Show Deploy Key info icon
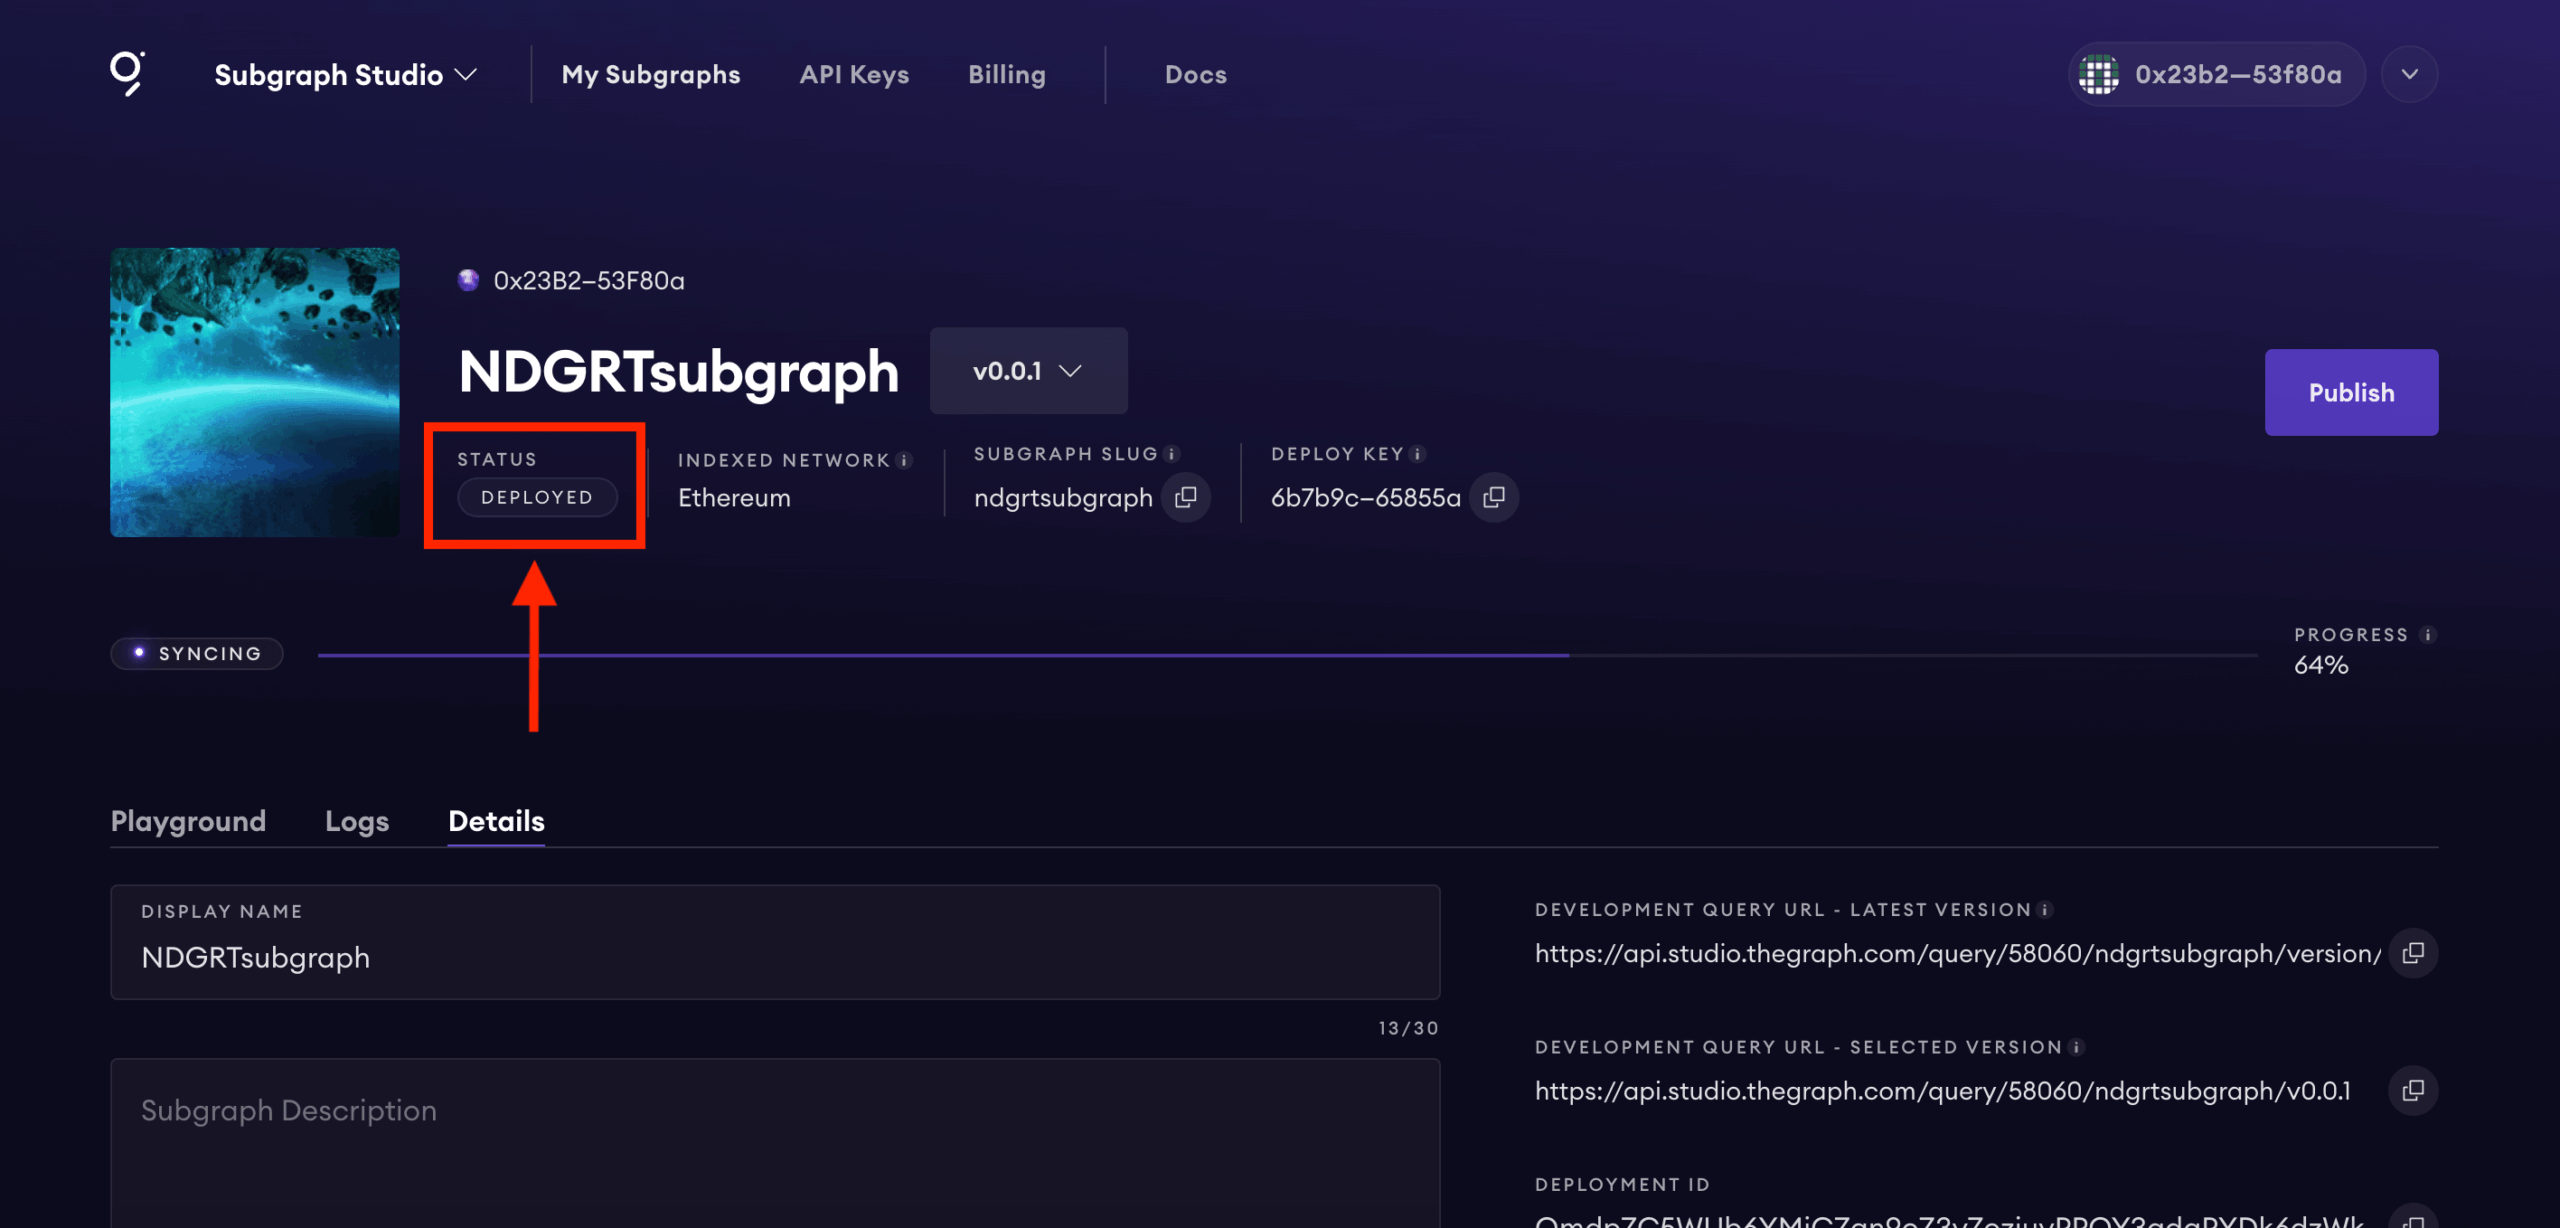This screenshot has width=2560, height=1228. 1417,454
